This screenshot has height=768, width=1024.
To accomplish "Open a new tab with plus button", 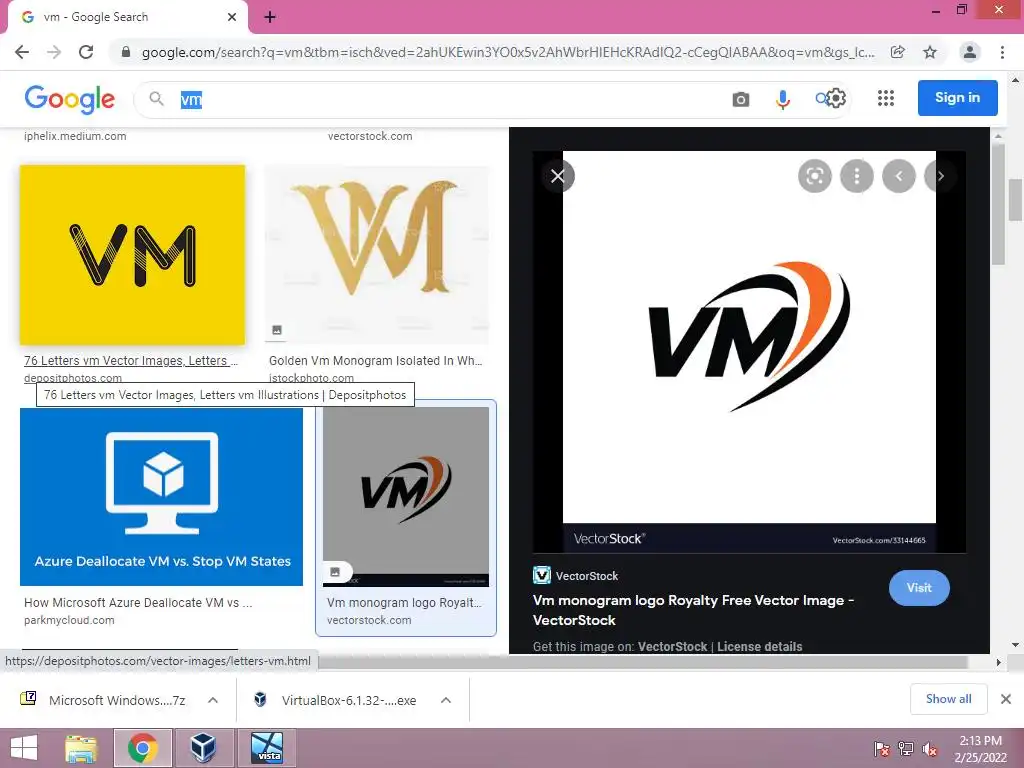I will [x=270, y=17].
